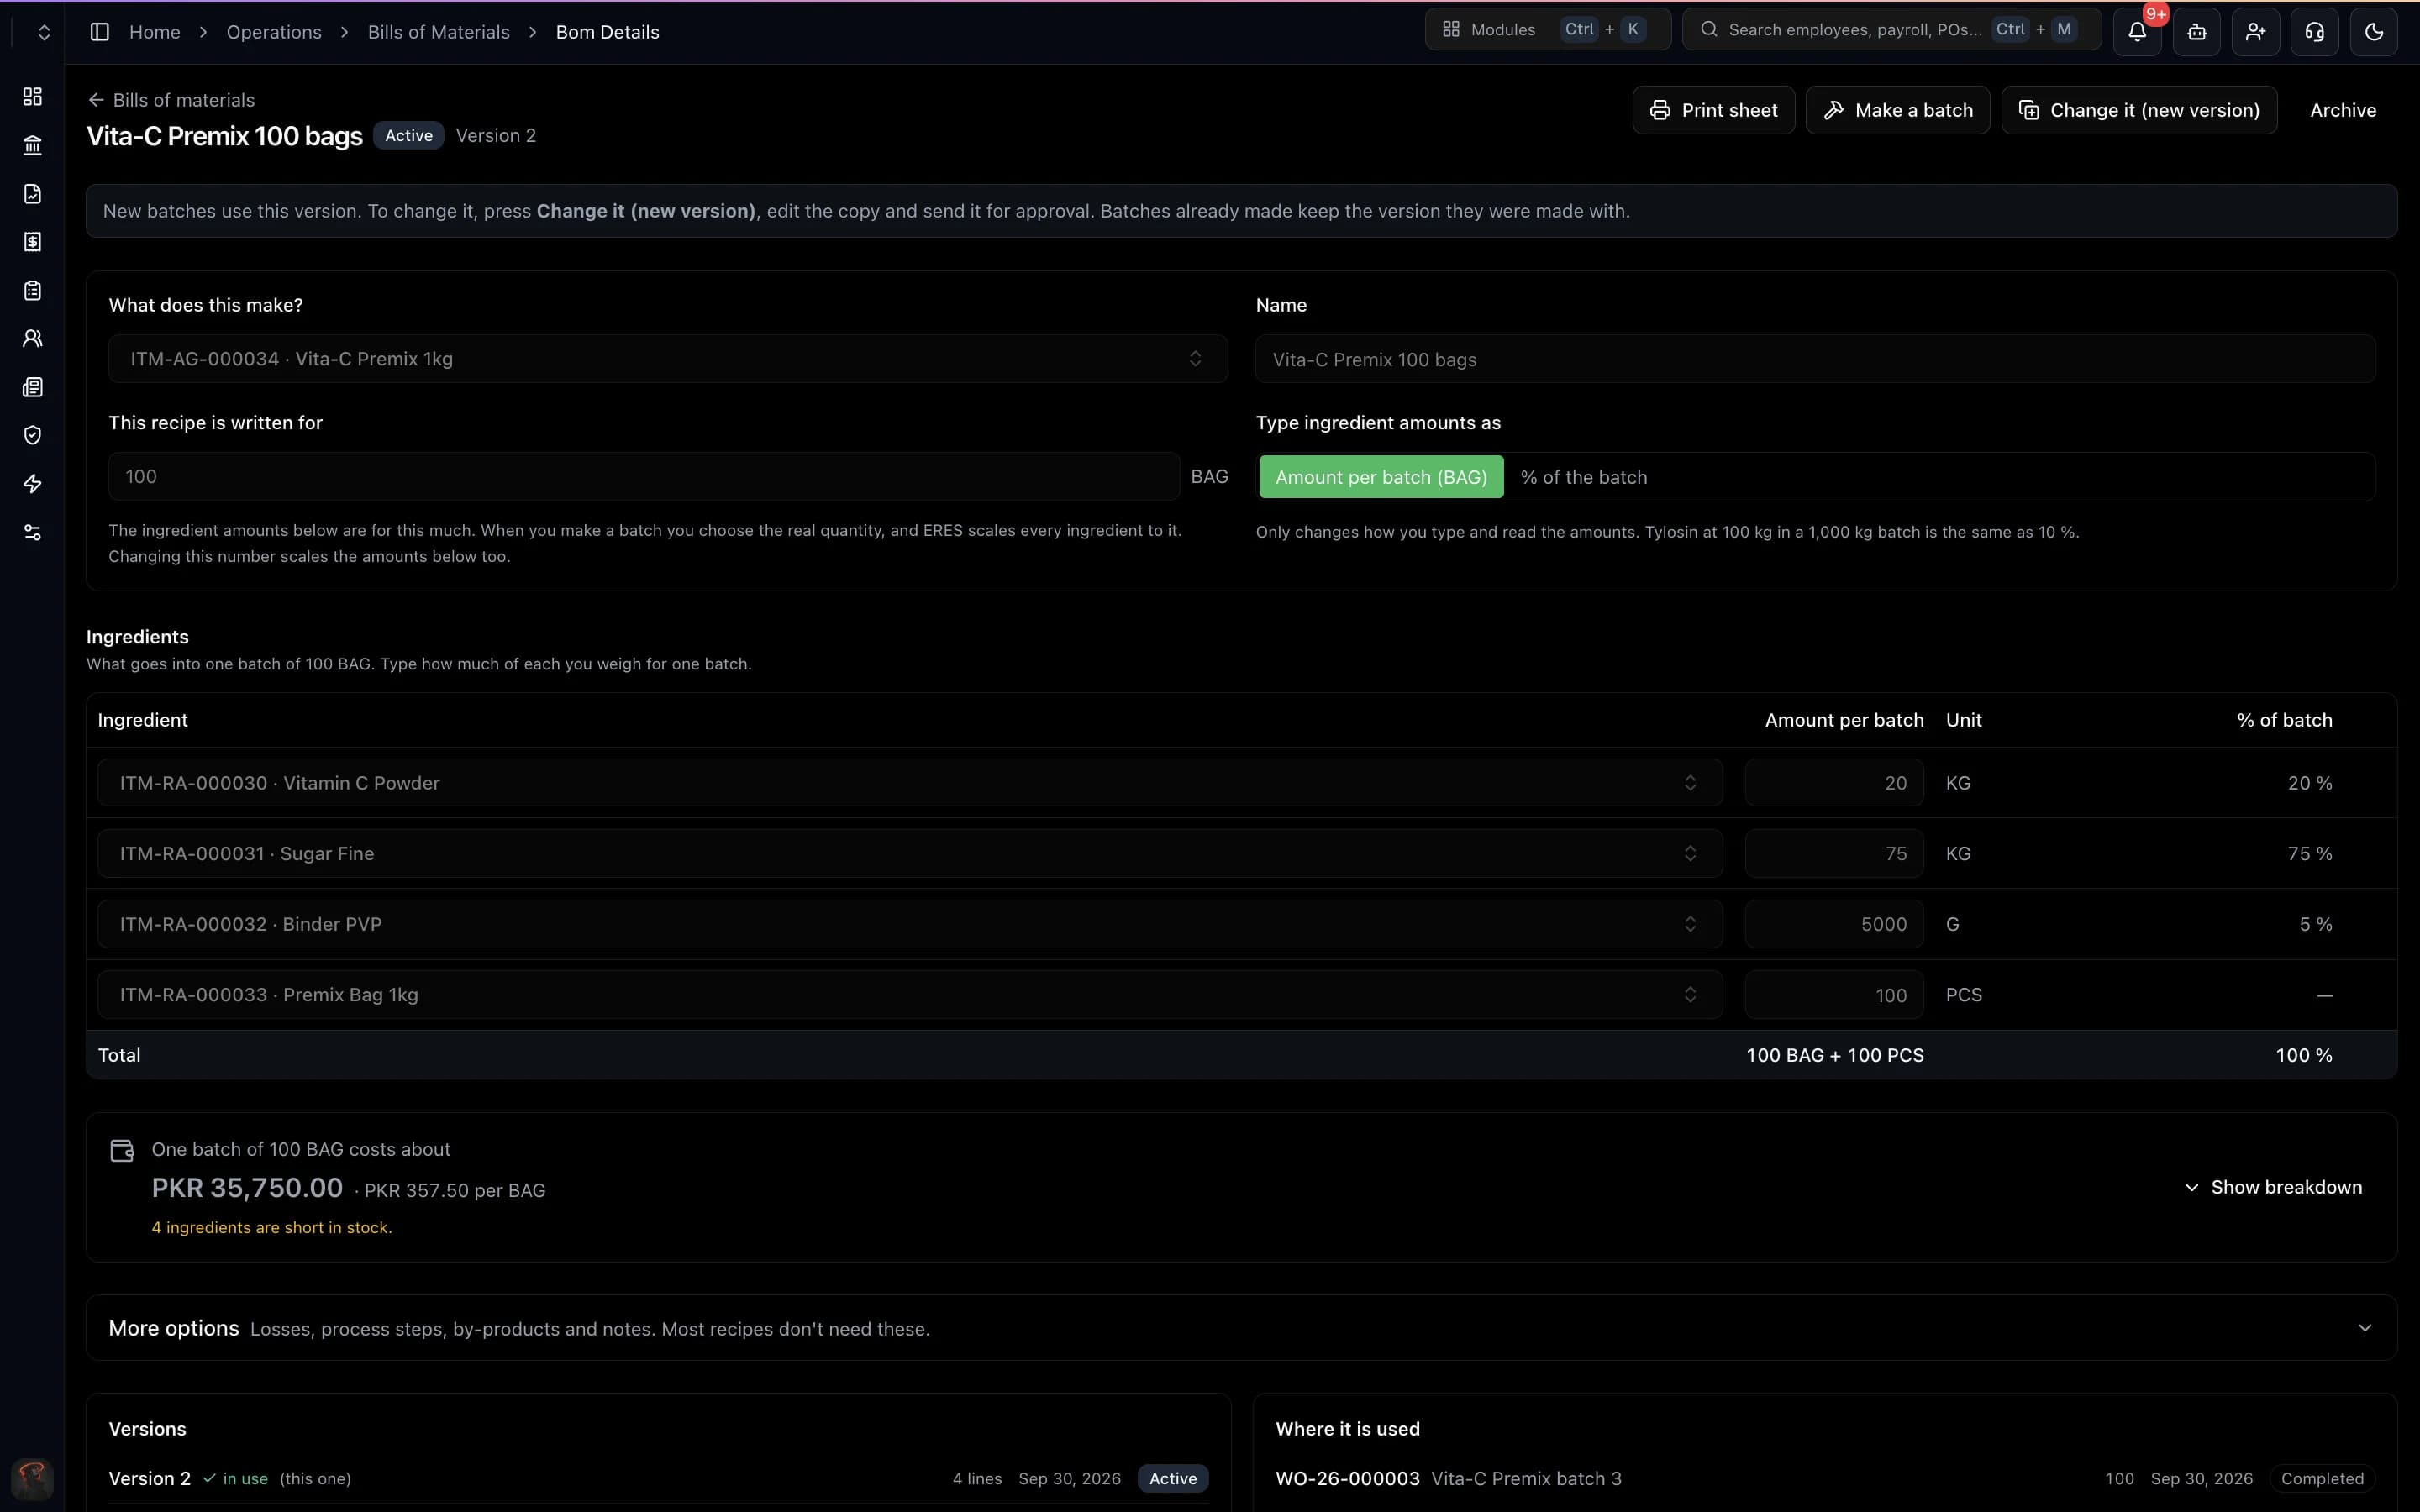Click the recipe quantity field showing 100
This screenshot has width=2420, height=1512.
pyautogui.click(x=644, y=476)
